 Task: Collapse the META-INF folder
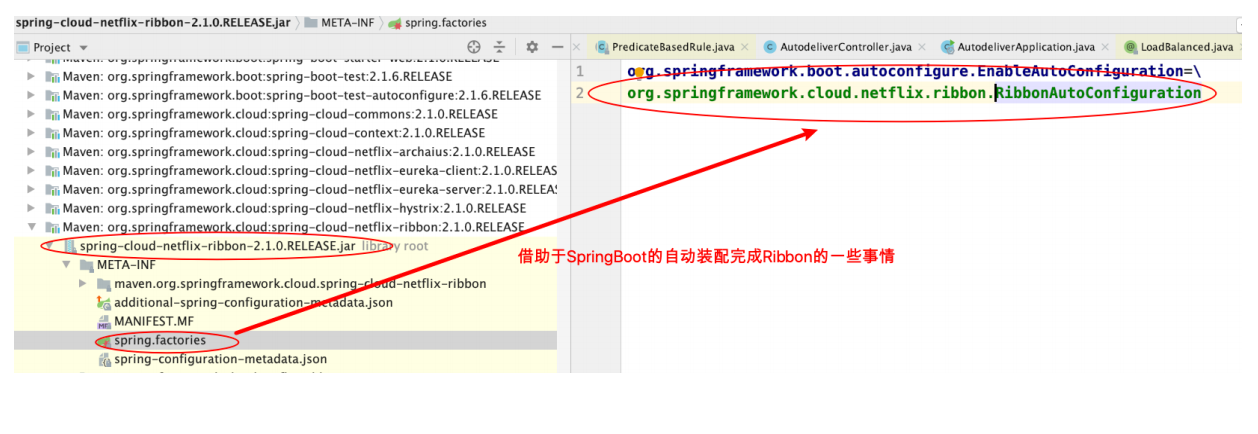click(67, 265)
